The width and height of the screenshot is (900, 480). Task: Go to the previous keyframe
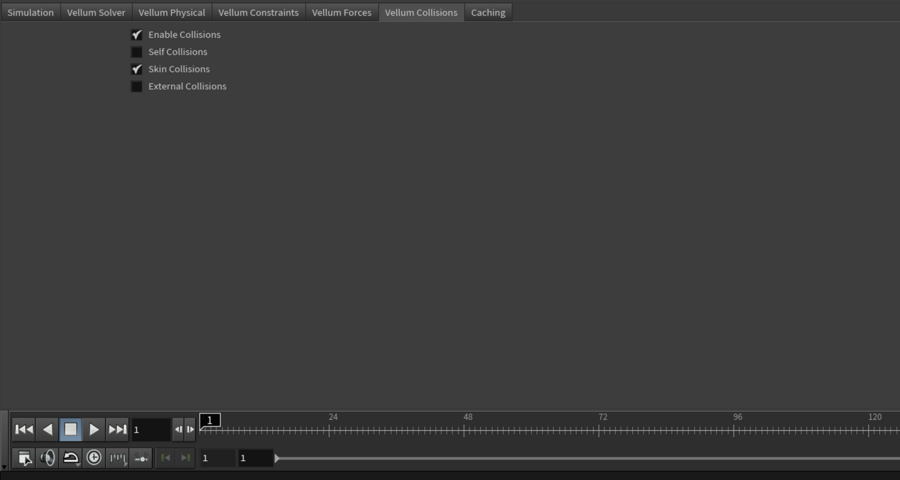166,458
